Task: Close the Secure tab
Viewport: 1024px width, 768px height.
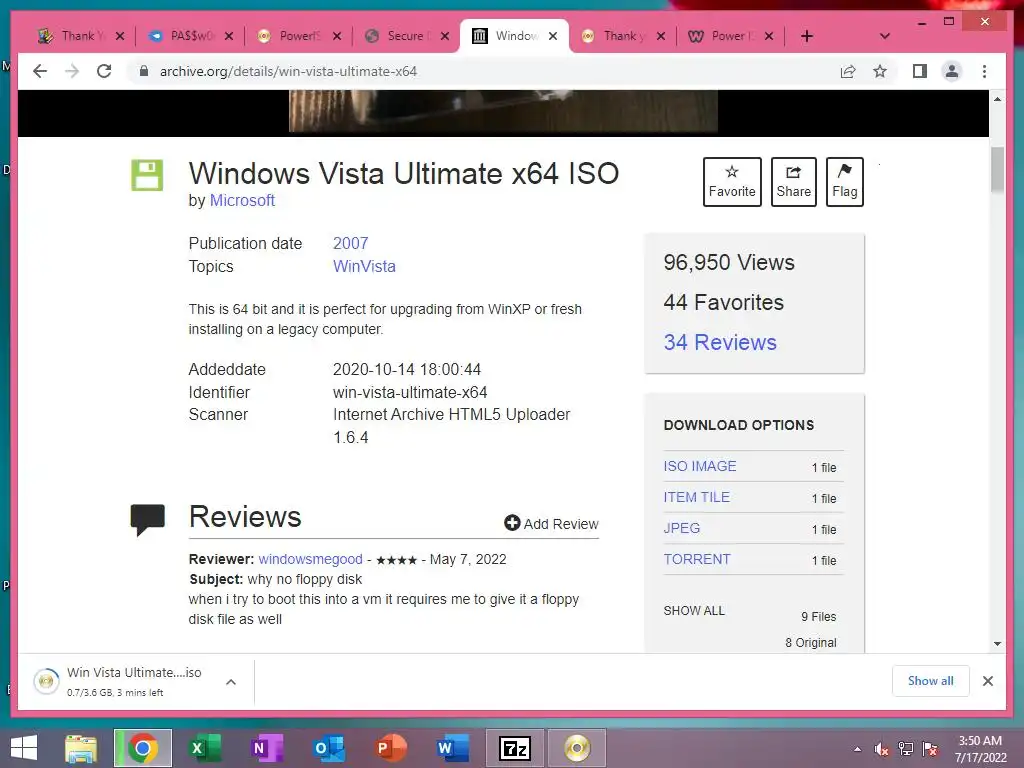Action: click(x=445, y=36)
